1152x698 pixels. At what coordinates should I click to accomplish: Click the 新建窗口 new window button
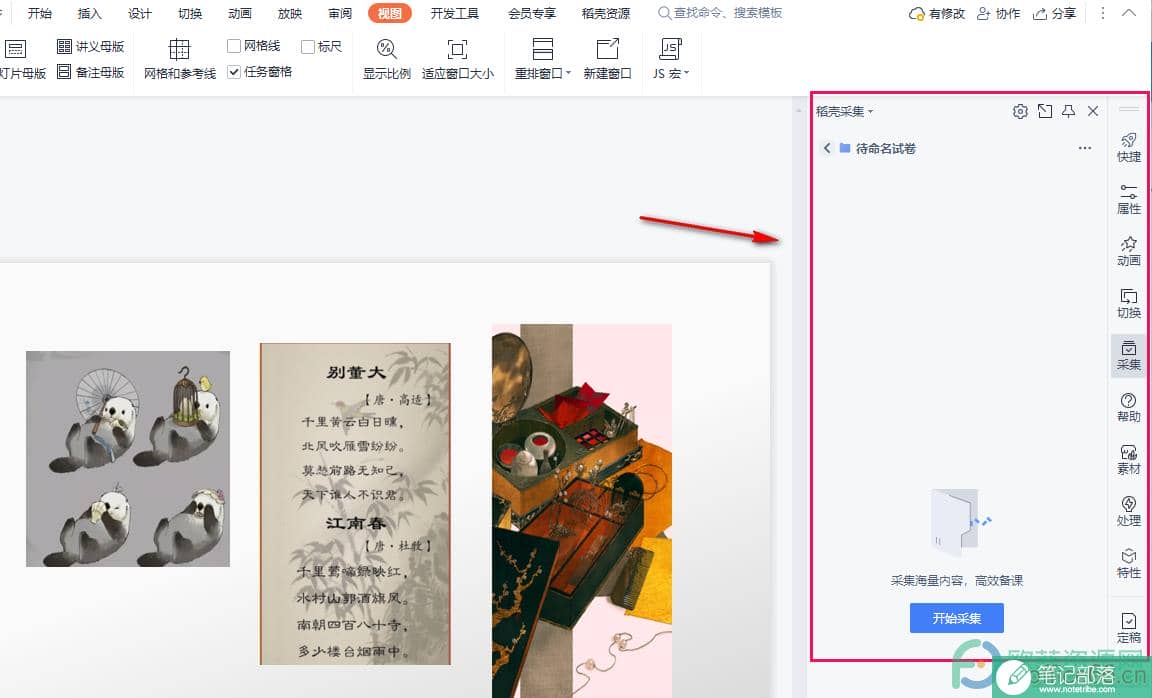pyautogui.click(x=607, y=59)
